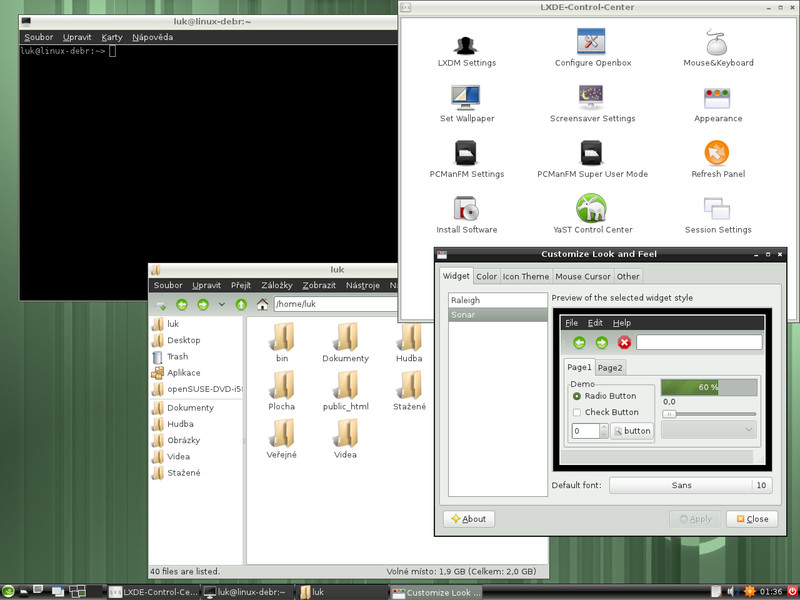800x600 pixels.
Task: Open PCManFM Settings
Action: 466,159
